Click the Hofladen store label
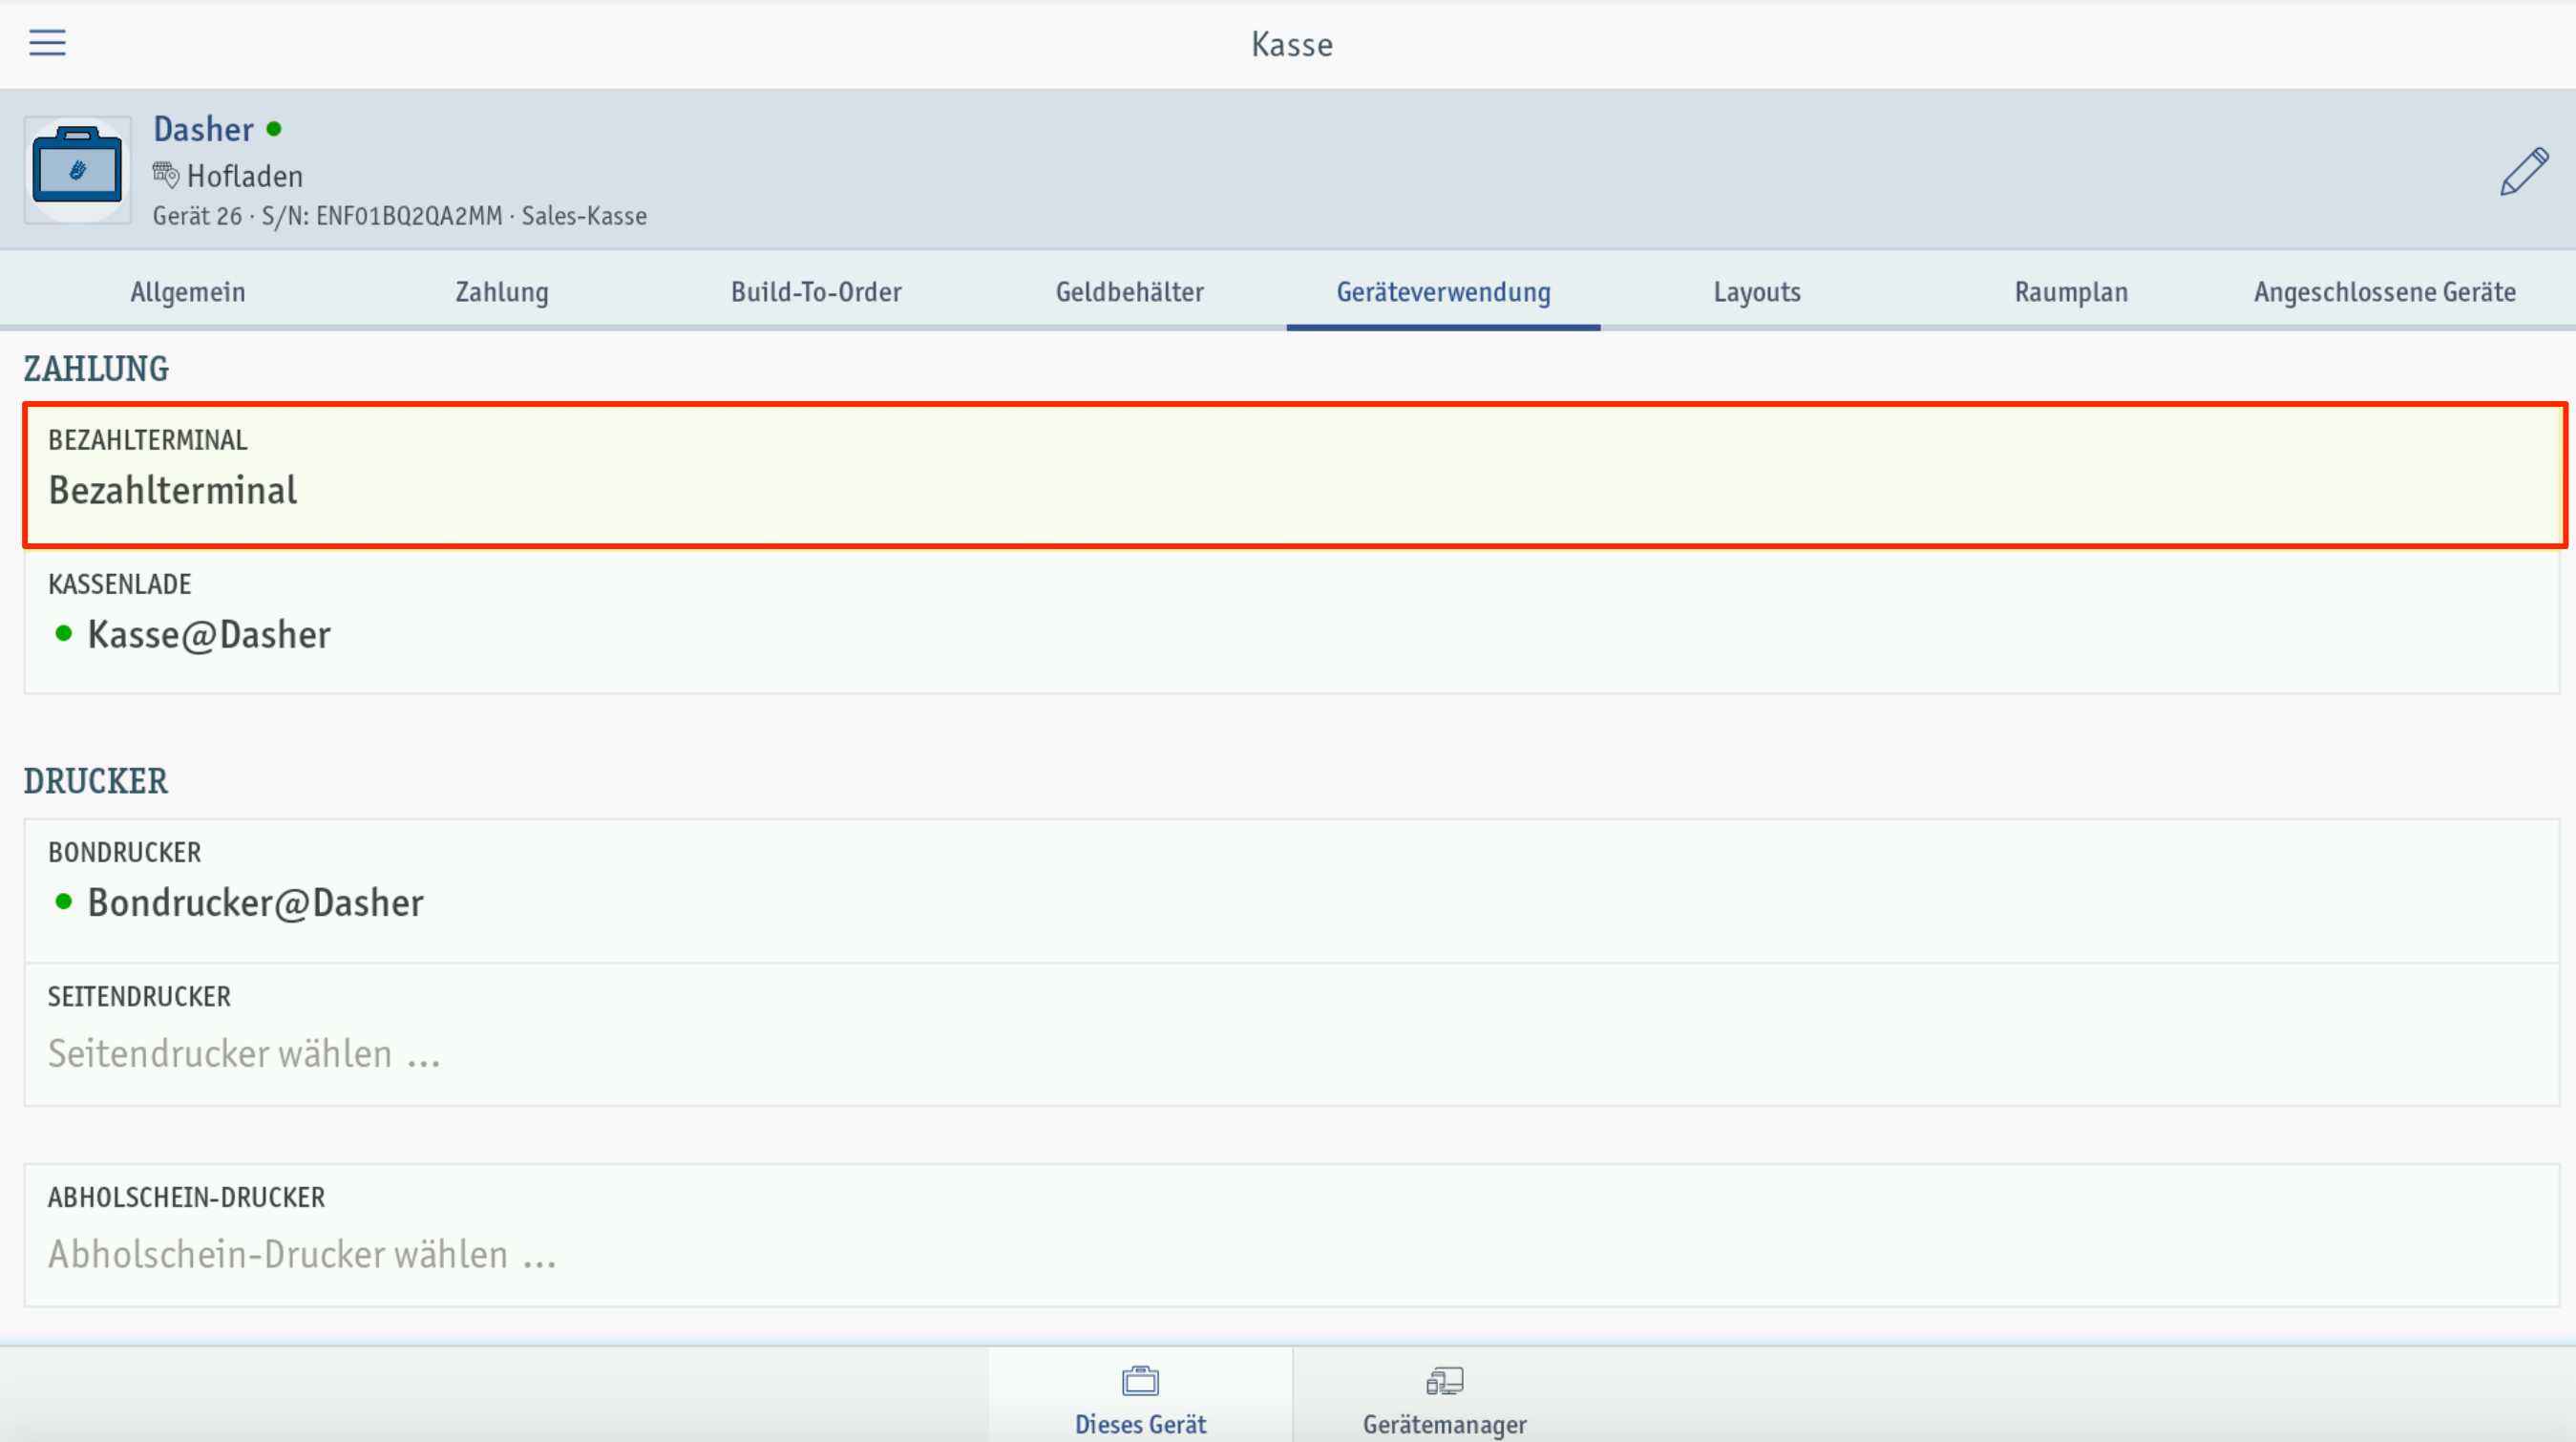Image resolution: width=2576 pixels, height=1442 pixels. coord(245,176)
